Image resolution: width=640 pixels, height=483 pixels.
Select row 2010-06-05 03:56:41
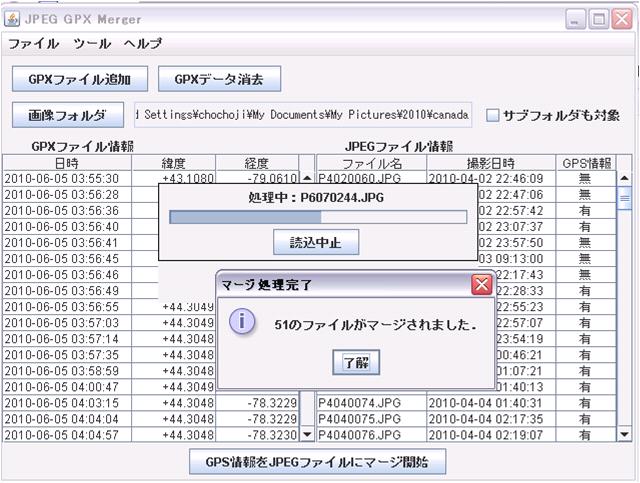pos(67,243)
